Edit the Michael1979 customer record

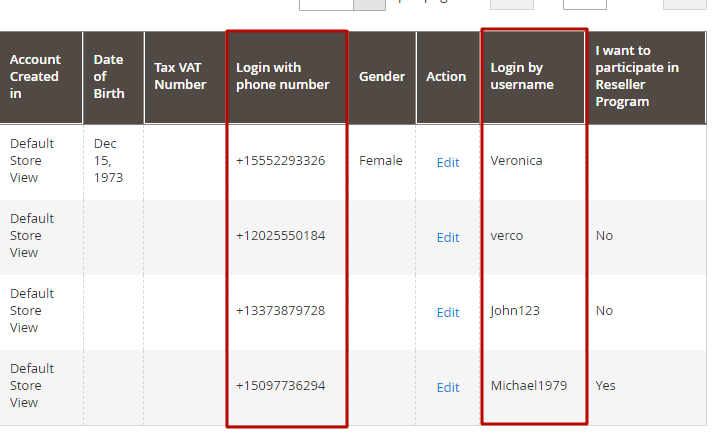(x=448, y=387)
